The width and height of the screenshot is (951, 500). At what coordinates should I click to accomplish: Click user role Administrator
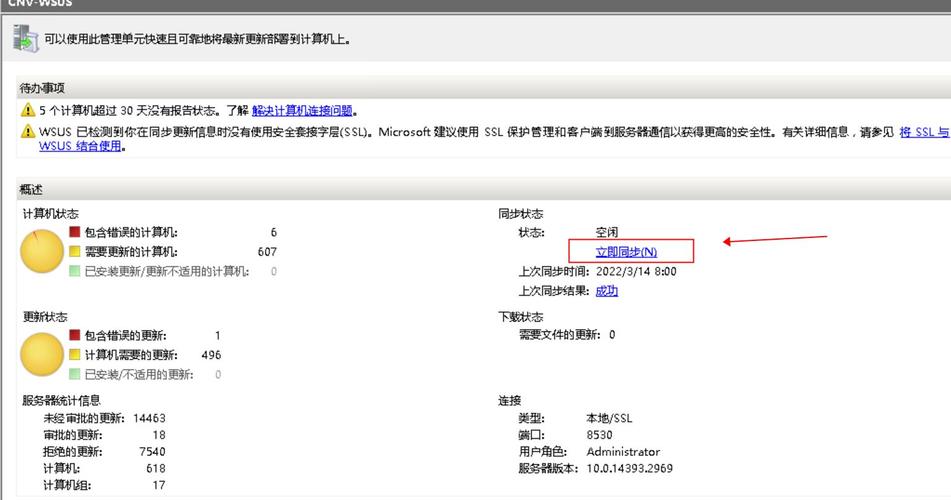(x=623, y=451)
